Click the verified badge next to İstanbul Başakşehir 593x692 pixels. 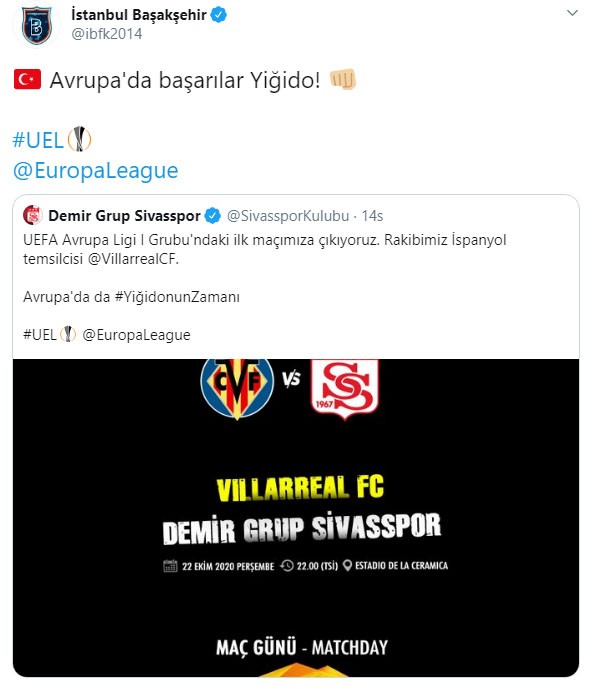(219, 15)
